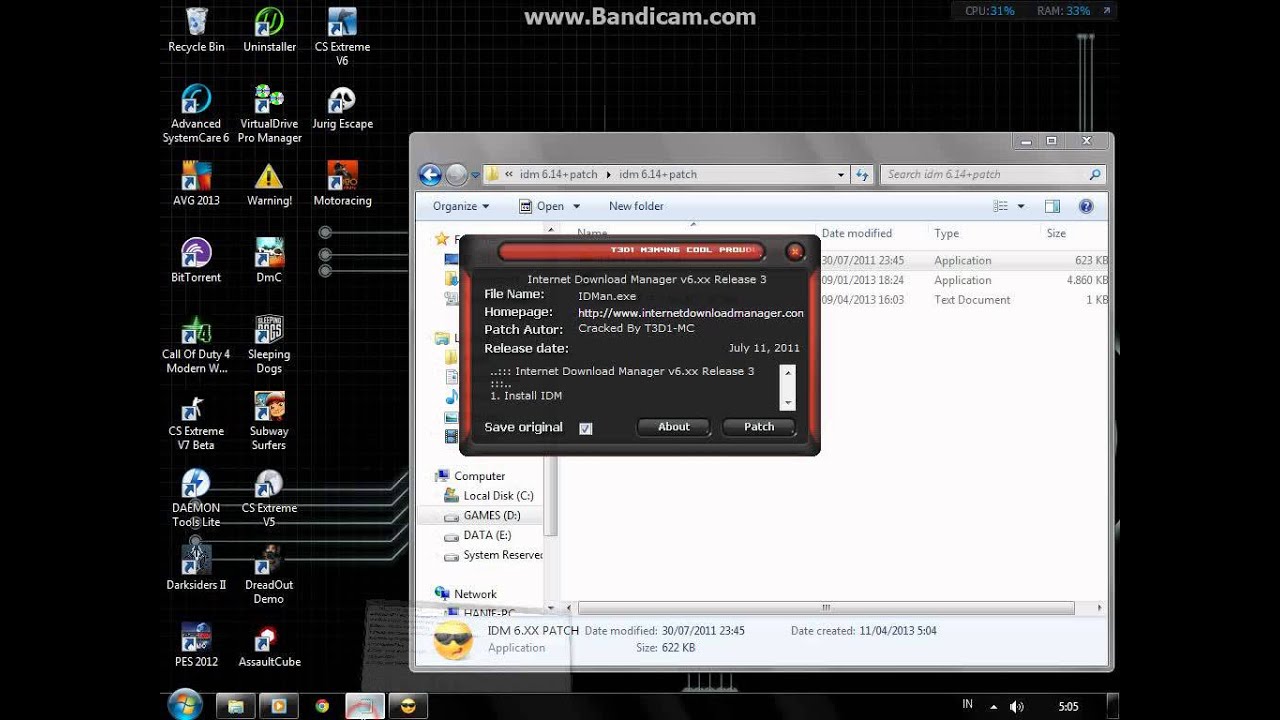The width and height of the screenshot is (1280, 720).
Task: Expand the arrow next to Open
Action: pyautogui.click(x=576, y=206)
